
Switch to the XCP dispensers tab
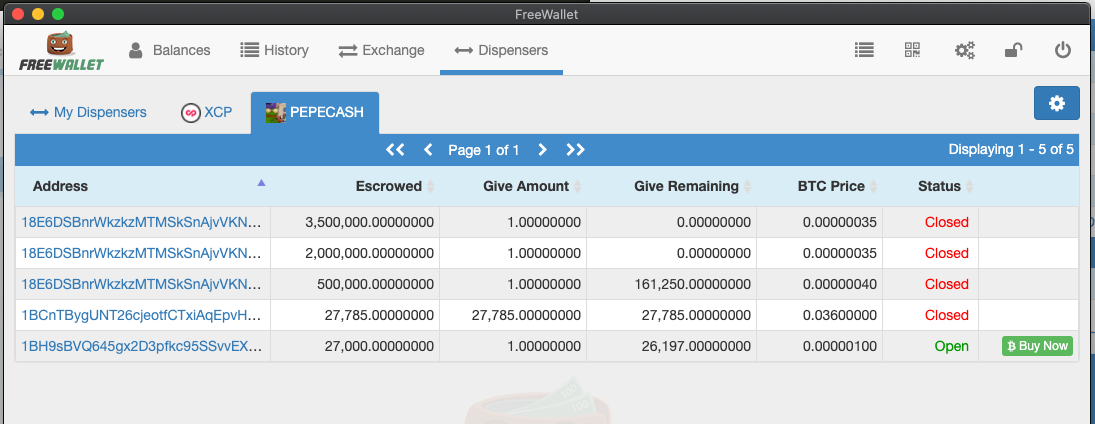tap(207, 112)
